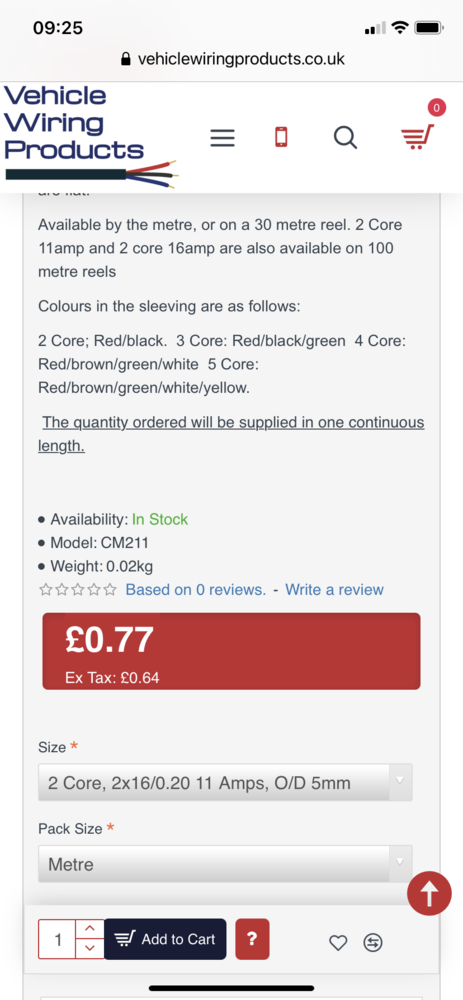
Task: Open the search magnifier icon
Action: click(x=345, y=137)
